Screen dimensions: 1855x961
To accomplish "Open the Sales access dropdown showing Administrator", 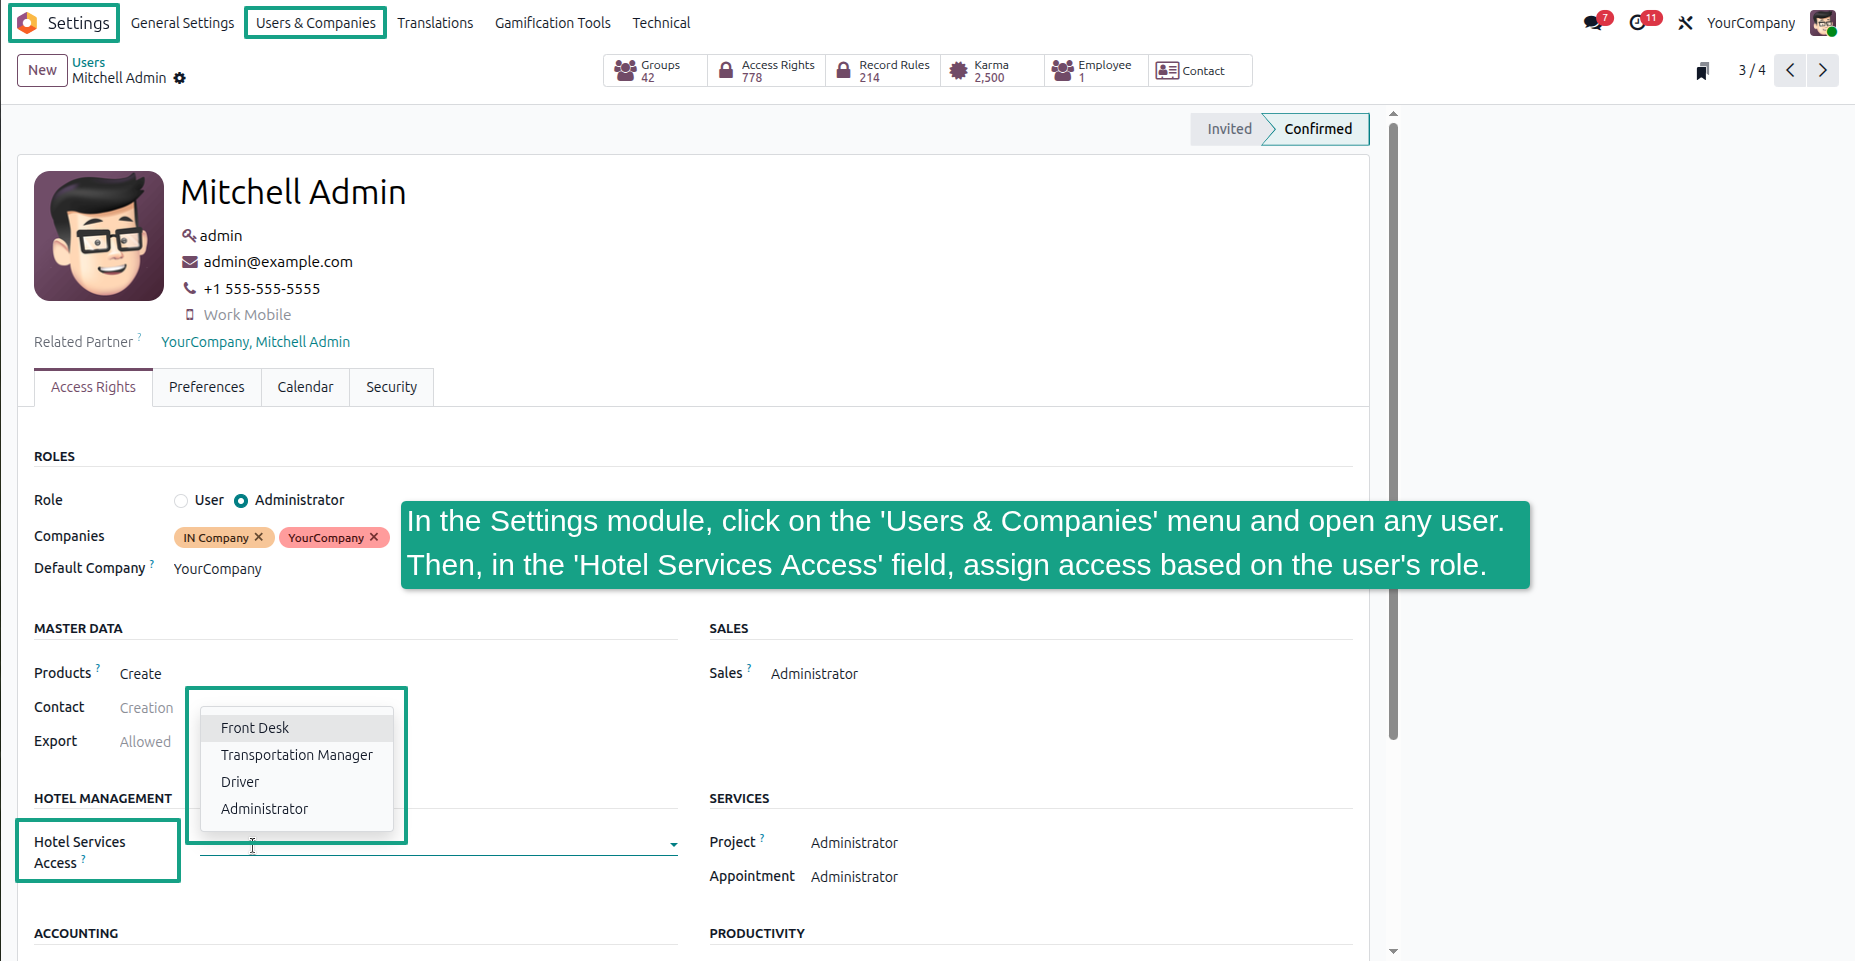I will point(814,674).
